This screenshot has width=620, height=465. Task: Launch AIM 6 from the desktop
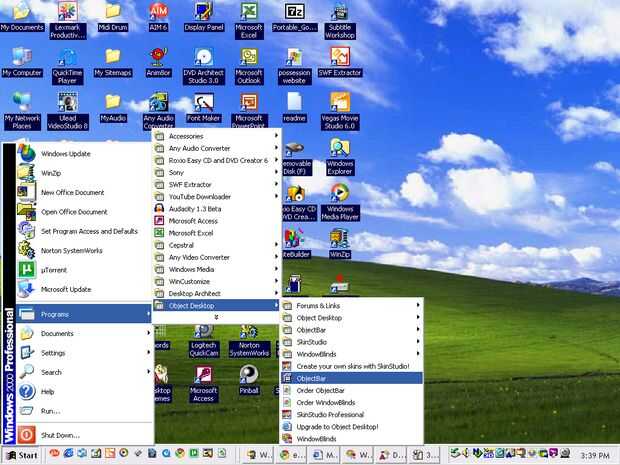click(158, 13)
